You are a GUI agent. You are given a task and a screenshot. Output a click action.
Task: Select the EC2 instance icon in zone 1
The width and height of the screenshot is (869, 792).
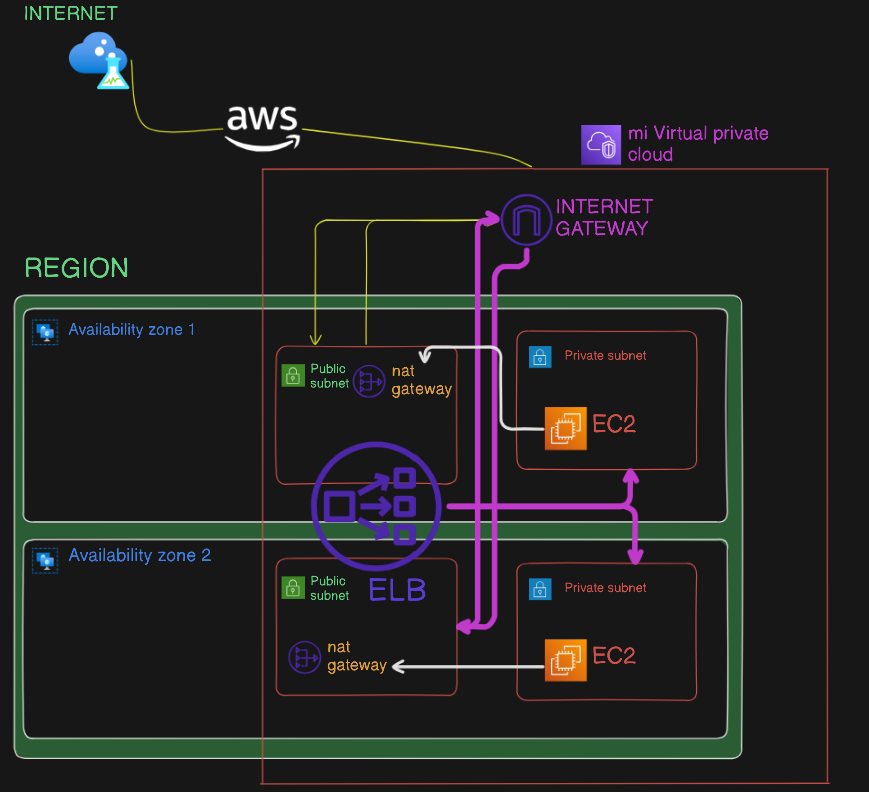[566, 428]
